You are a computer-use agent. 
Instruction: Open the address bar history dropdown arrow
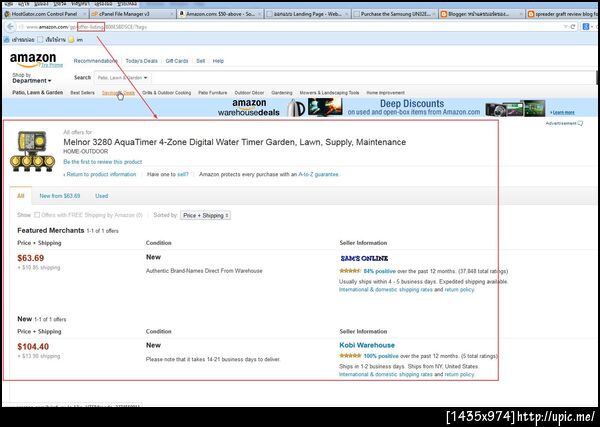(565, 27)
